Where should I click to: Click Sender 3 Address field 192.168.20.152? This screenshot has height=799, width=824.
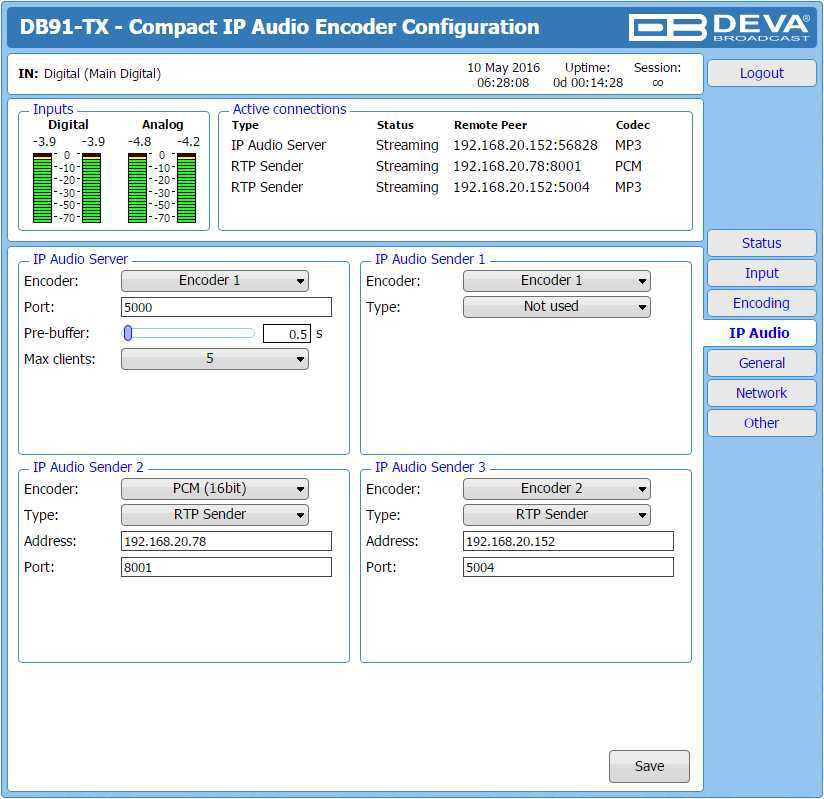click(x=568, y=541)
